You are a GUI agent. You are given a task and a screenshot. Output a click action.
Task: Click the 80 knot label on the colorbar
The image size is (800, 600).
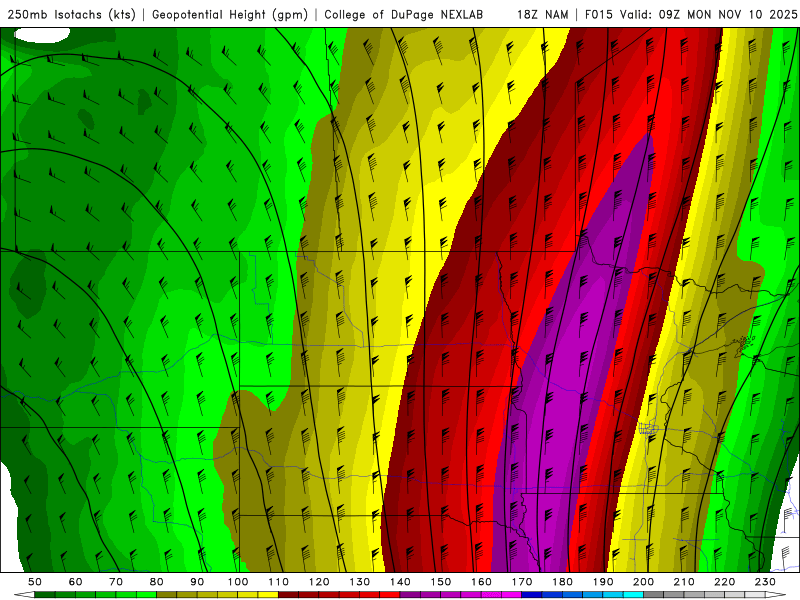[x=157, y=582]
